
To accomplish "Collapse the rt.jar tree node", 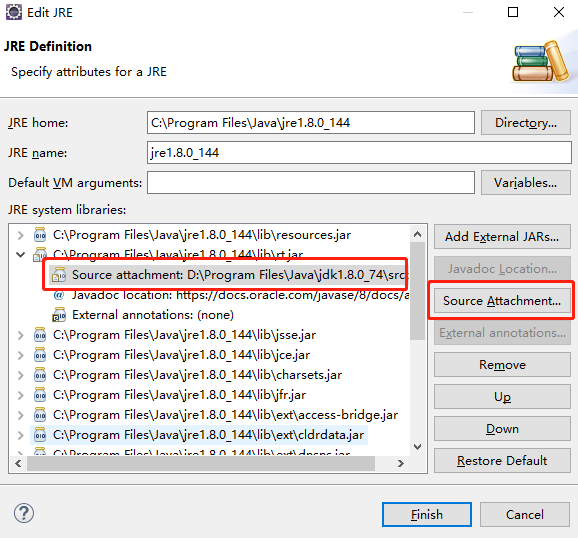I will point(21,254).
